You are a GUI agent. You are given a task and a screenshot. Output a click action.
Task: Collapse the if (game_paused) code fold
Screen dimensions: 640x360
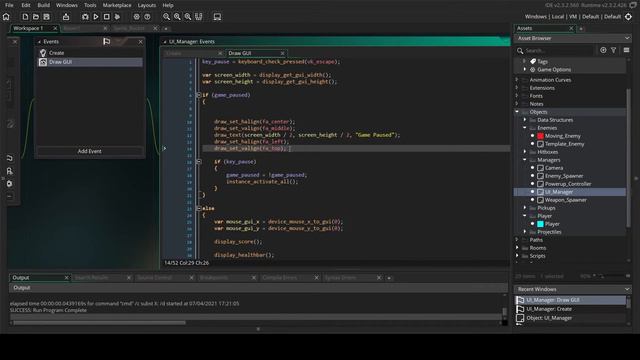[x=199, y=95]
